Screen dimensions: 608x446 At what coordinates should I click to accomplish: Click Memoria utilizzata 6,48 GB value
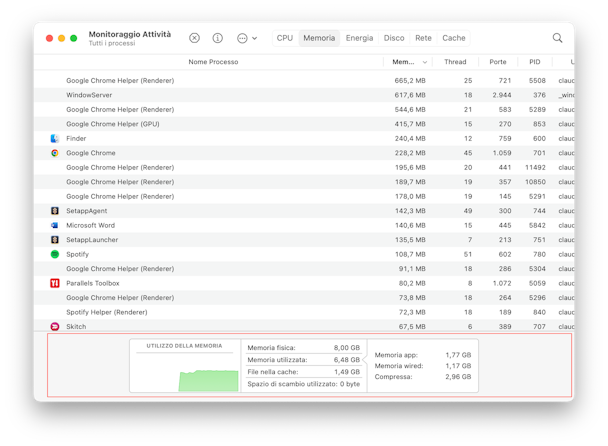[347, 360]
